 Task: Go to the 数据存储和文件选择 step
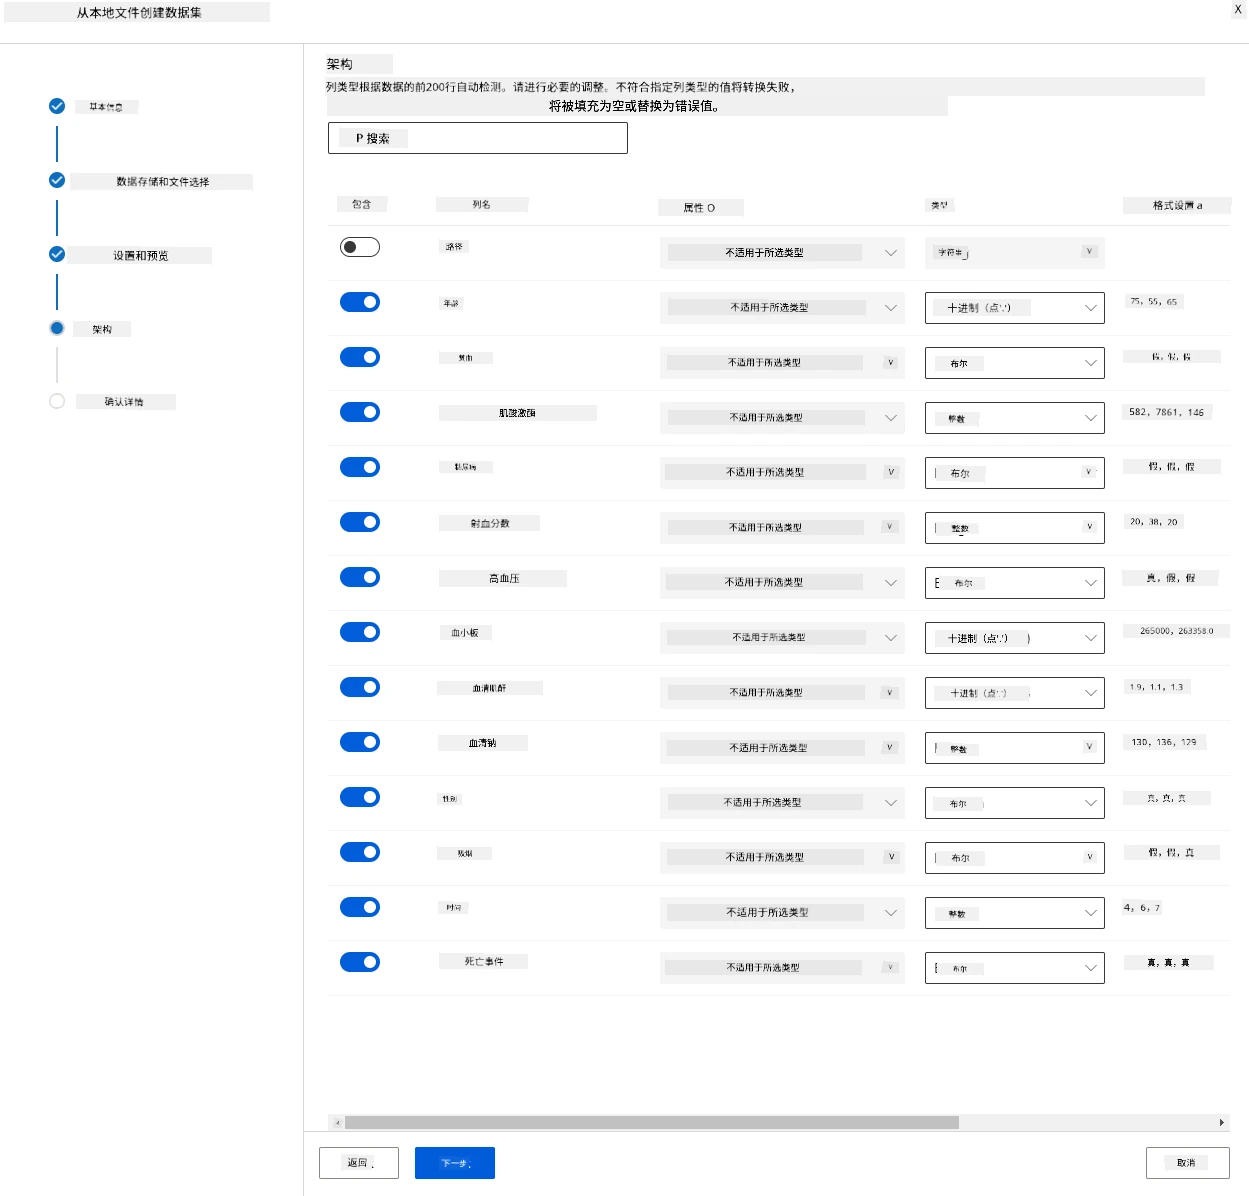pos(162,182)
